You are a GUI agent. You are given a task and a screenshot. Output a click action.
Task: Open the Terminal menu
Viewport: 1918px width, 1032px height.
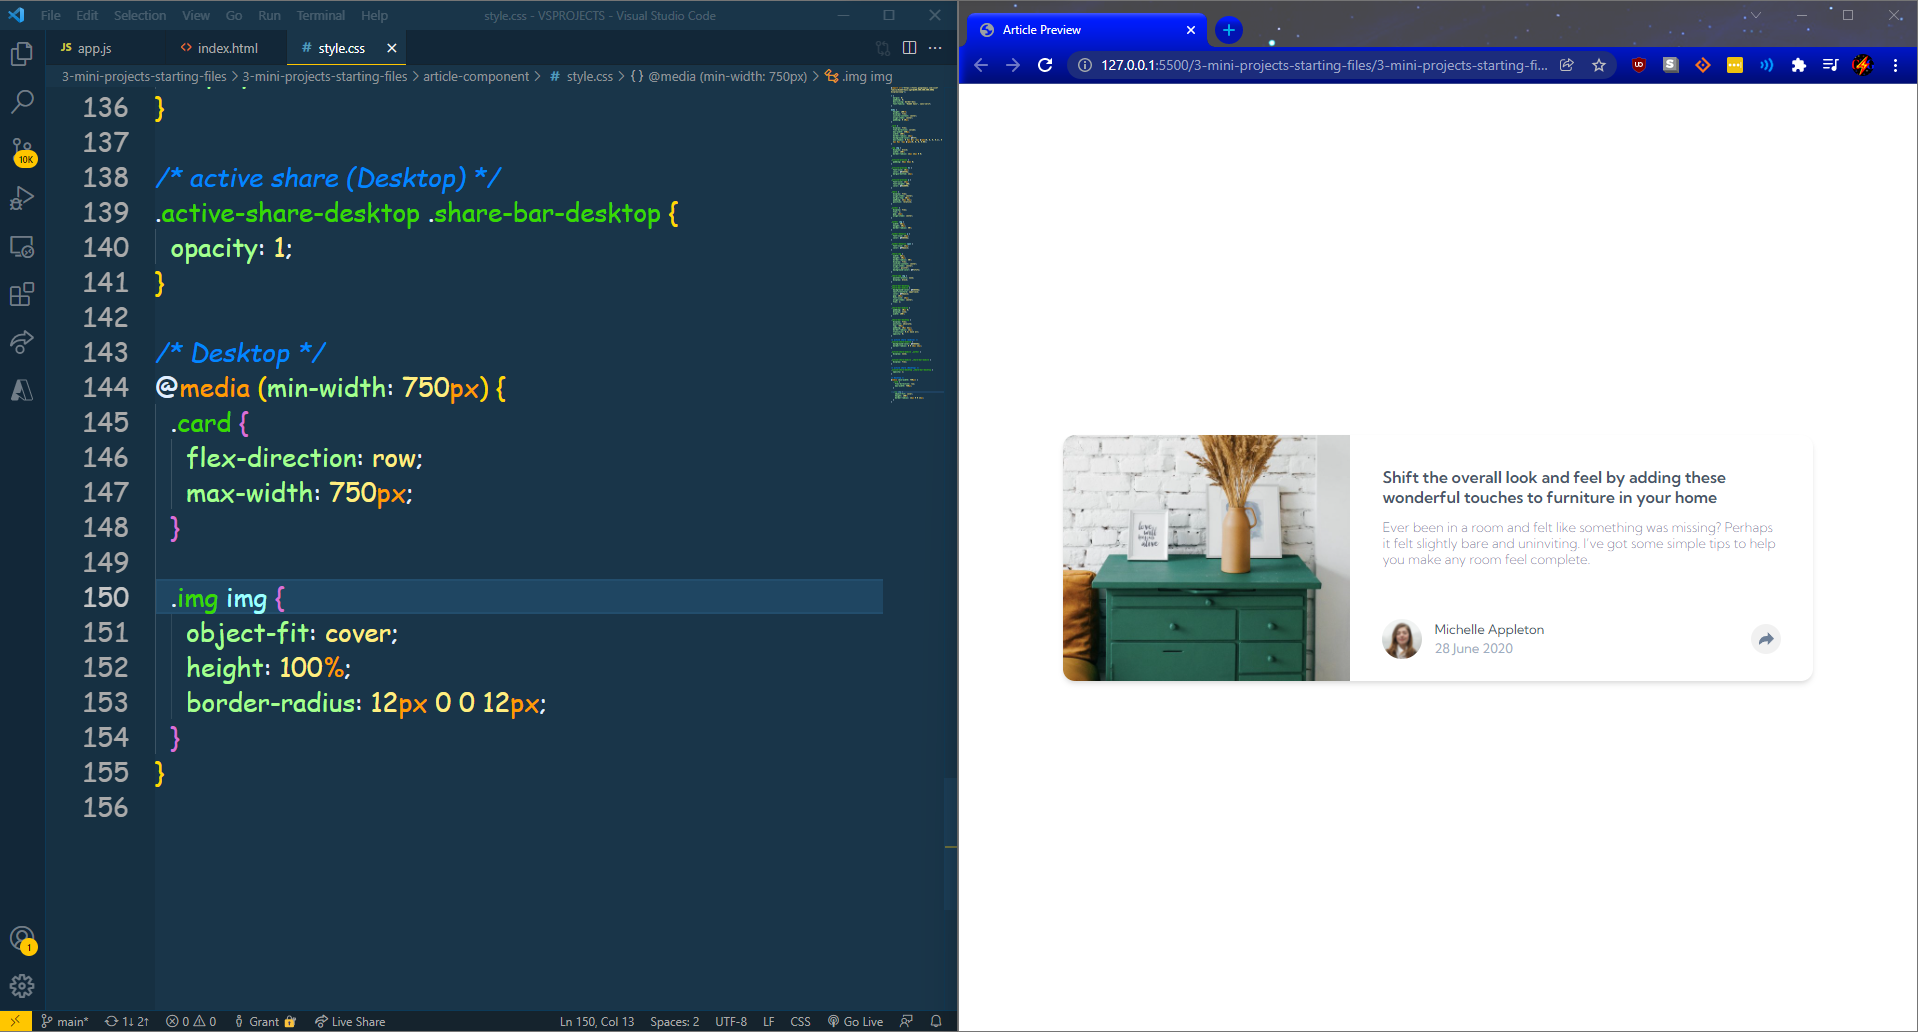point(320,15)
